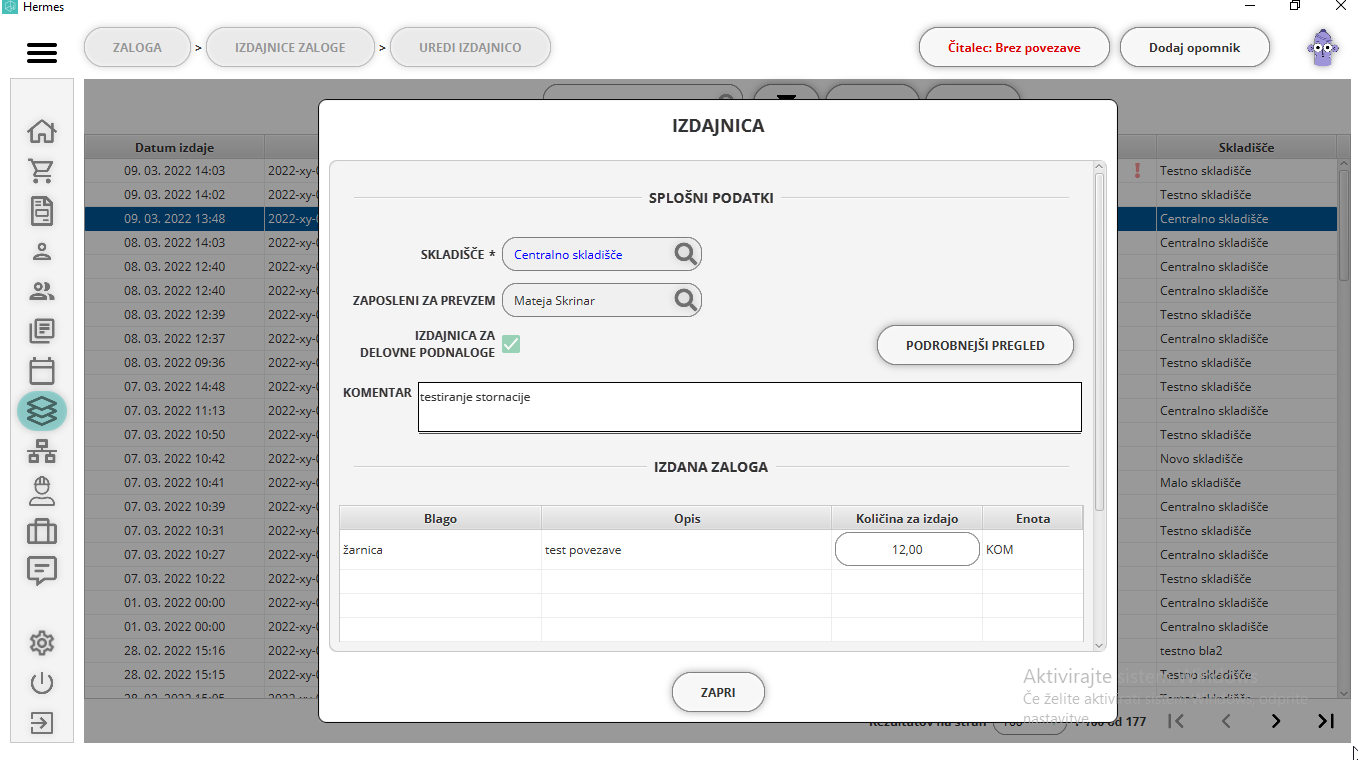The width and height of the screenshot is (1358, 760).
Task: Click Čitalec: Brez povezave button
Action: click(x=1014, y=47)
